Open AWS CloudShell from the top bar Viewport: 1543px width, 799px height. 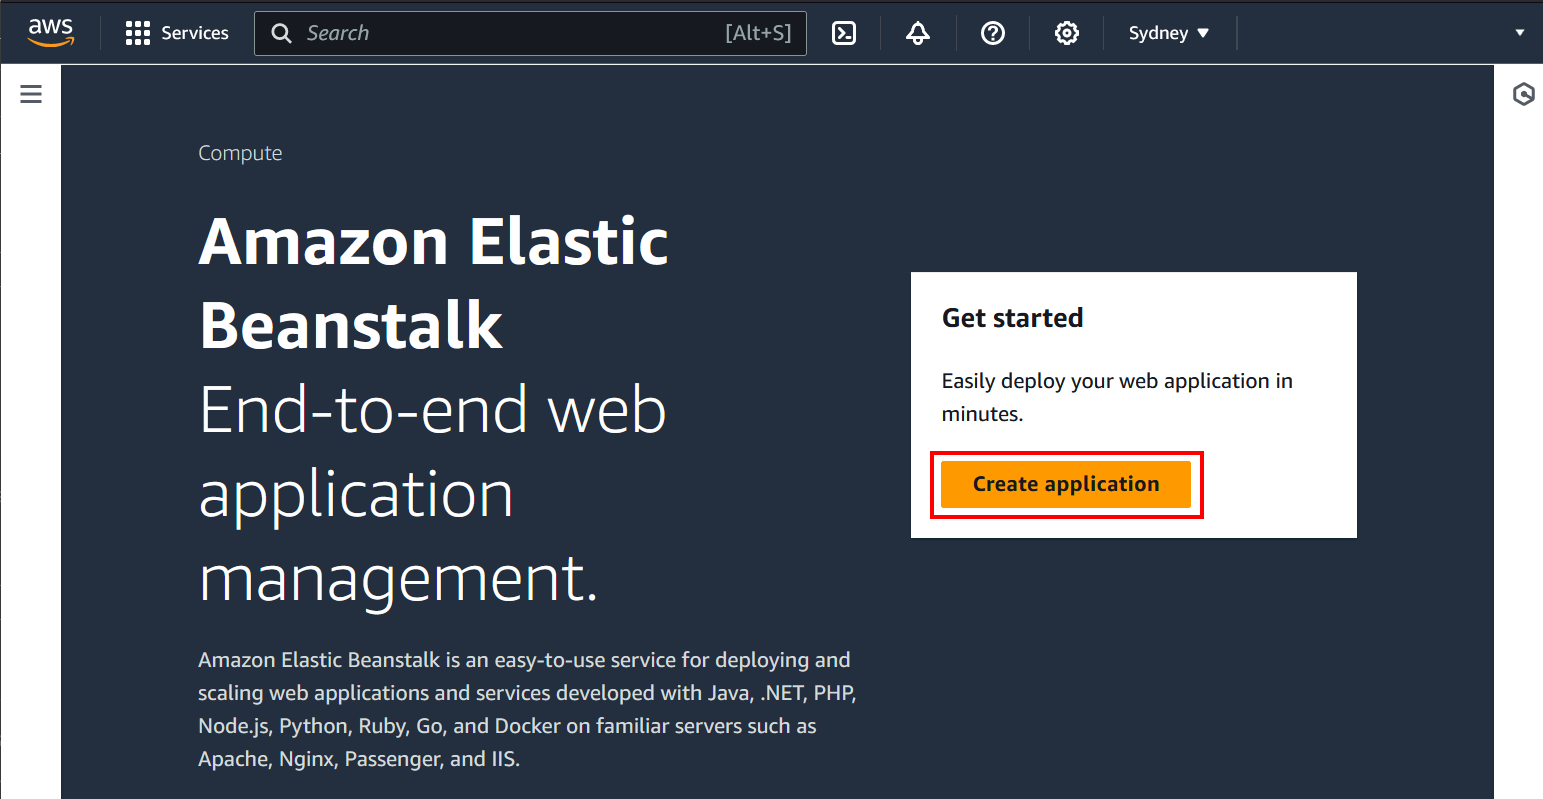pyautogui.click(x=843, y=32)
